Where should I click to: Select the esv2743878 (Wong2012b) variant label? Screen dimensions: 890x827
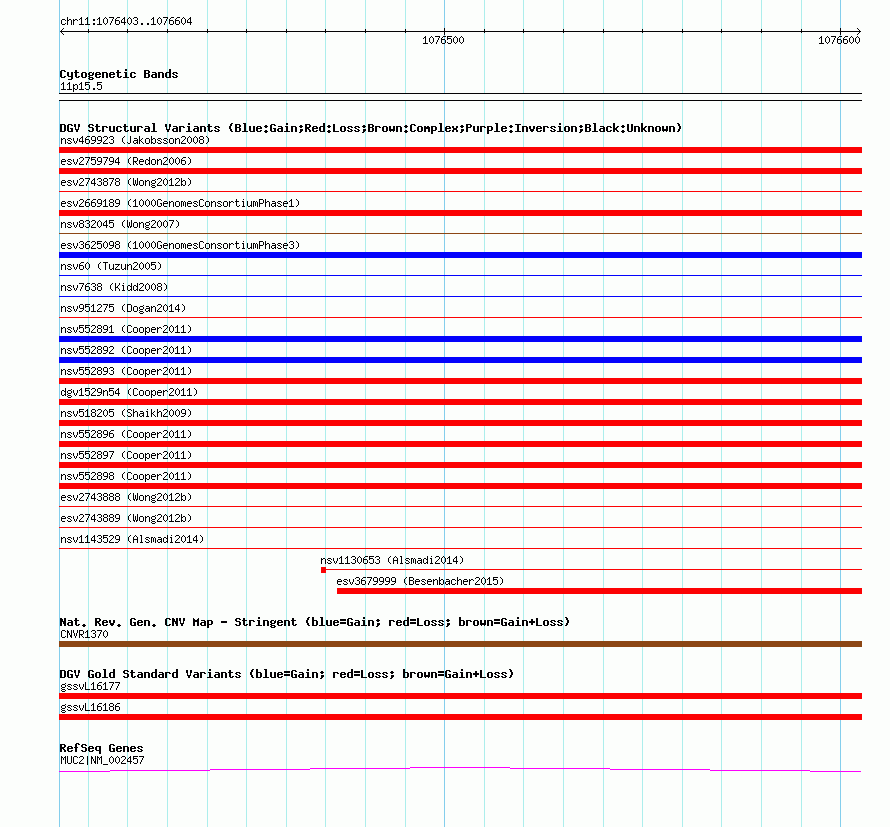click(126, 182)
